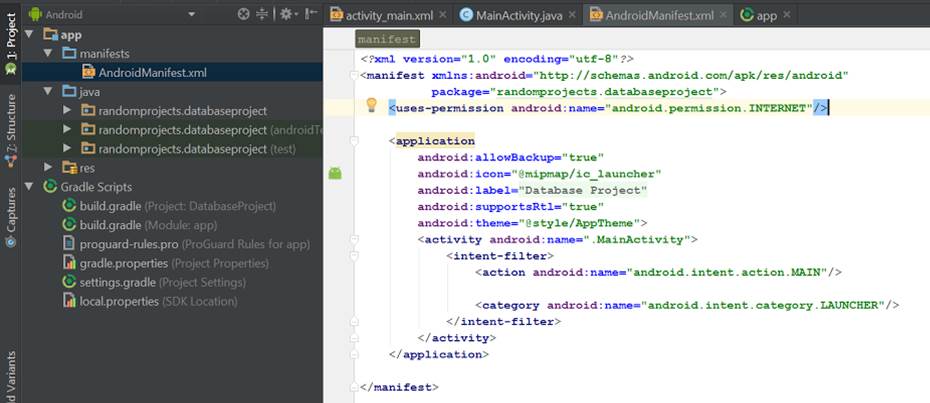Expand the randomprojects.databaseproject (test) package
The image size is (930, 403).
pos(67,148)
